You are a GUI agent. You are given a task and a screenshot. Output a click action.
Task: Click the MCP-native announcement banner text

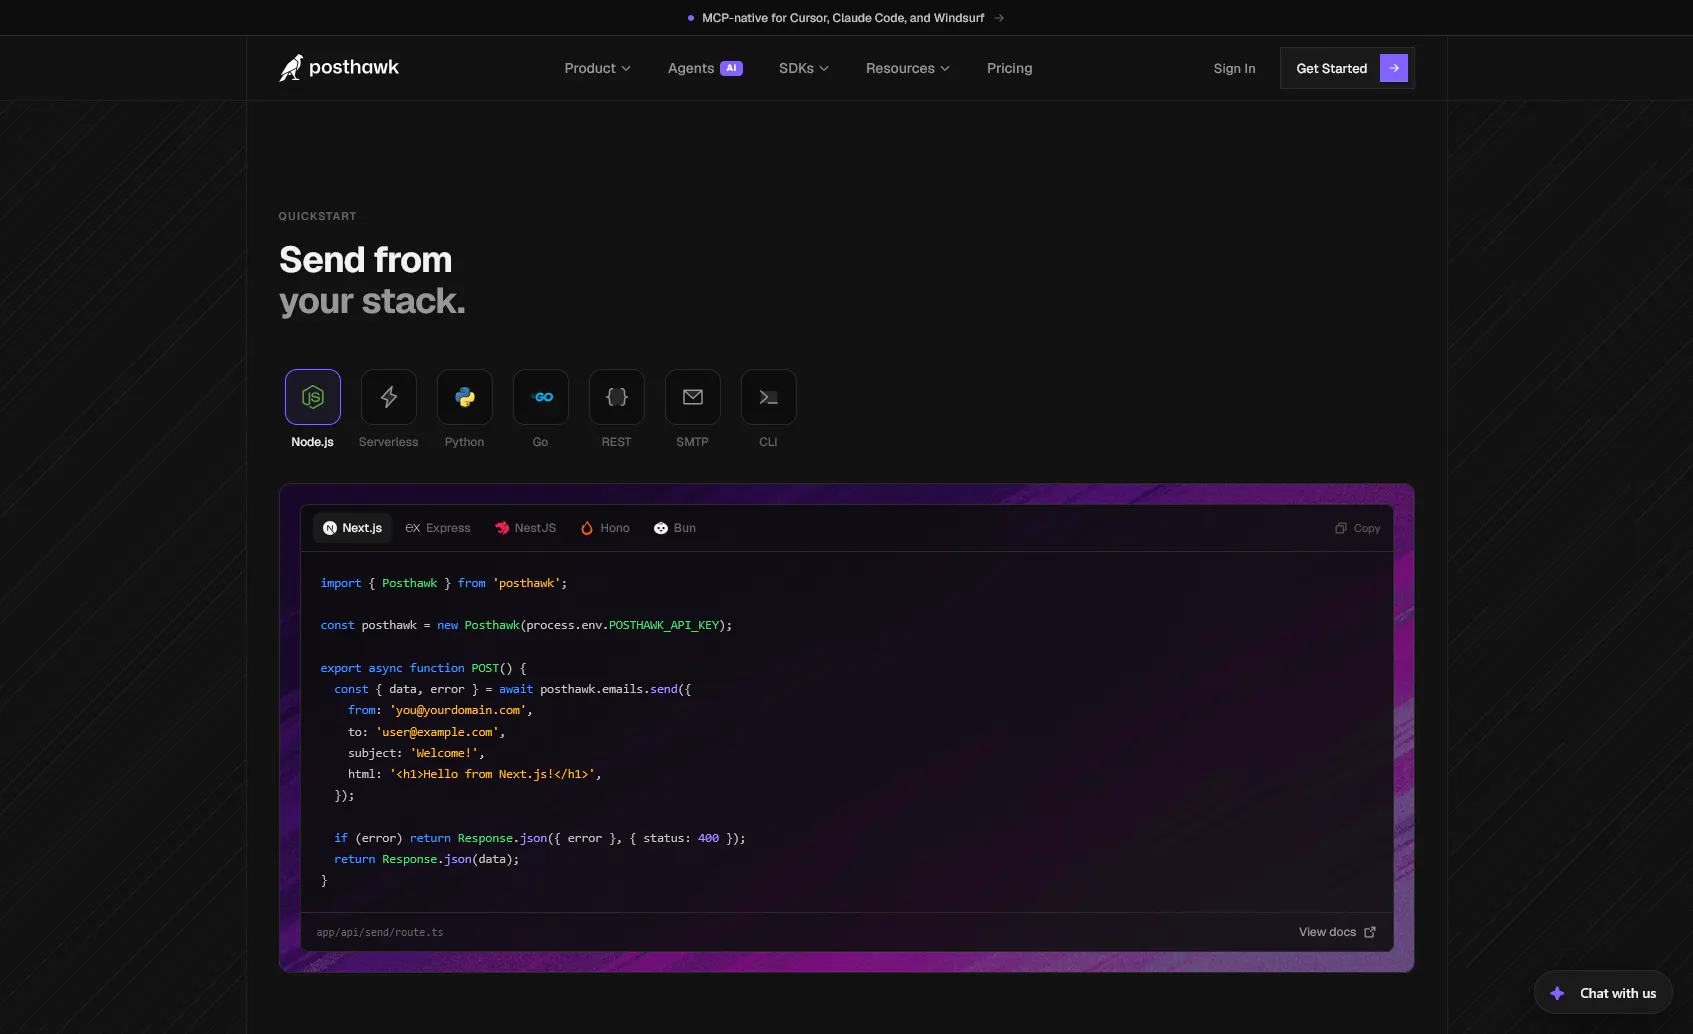pyautogui.click(x=843, y=18)
